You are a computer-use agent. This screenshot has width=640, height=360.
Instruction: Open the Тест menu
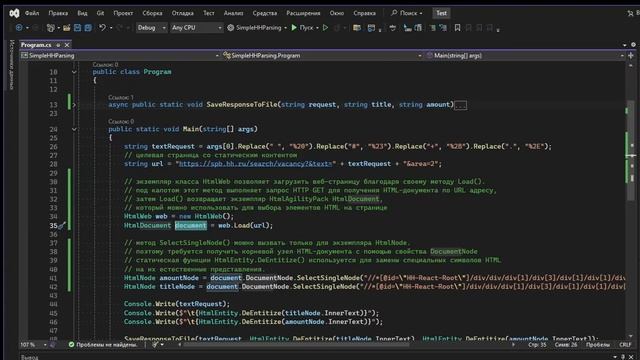tap(209, 13)
